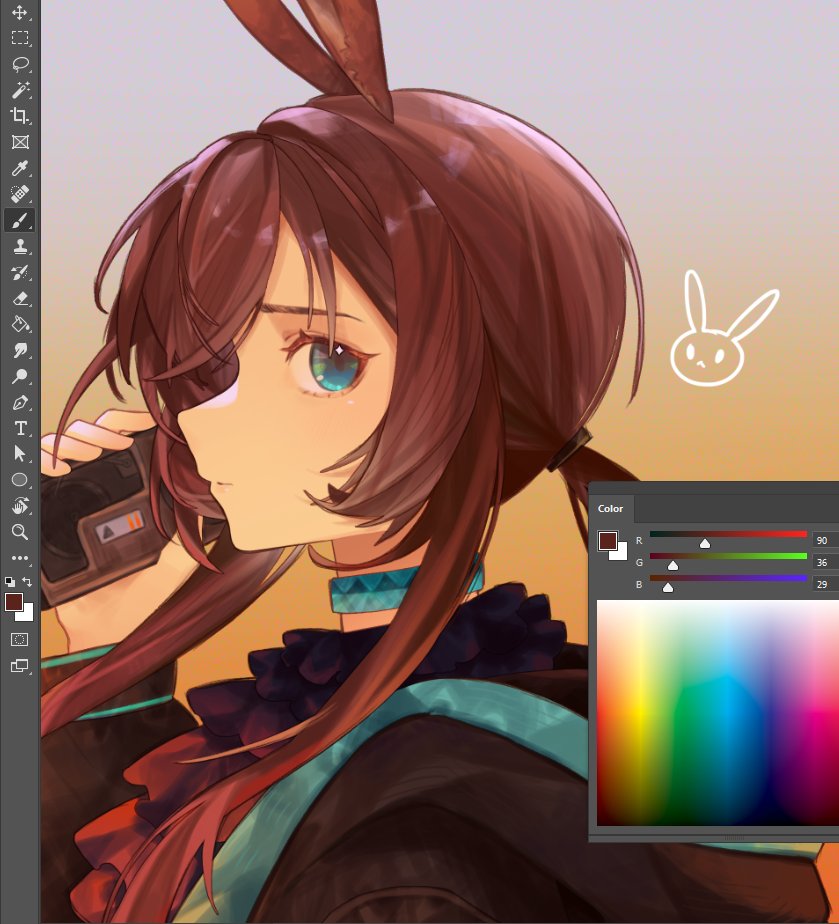Reset to default foreground and background colors
This screenshot has height=924, width=839.
[10, 582]
